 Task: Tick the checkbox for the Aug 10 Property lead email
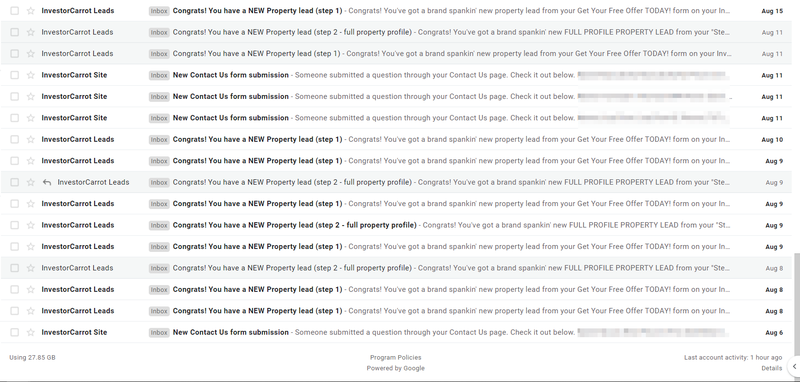14,139
